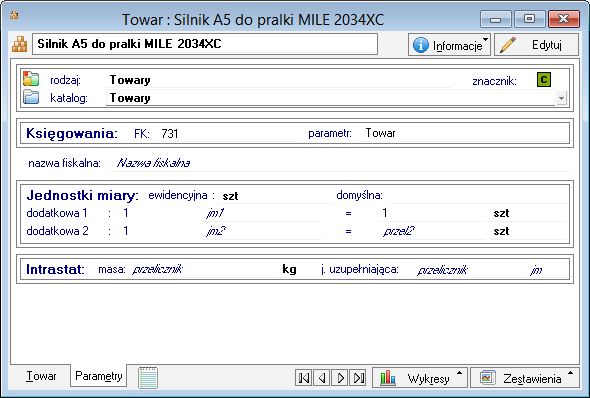This screenshot has width=590, height=398.
Task: Click the rodzaj category icon
Action: pyautogui.click(x=31, y=79)
